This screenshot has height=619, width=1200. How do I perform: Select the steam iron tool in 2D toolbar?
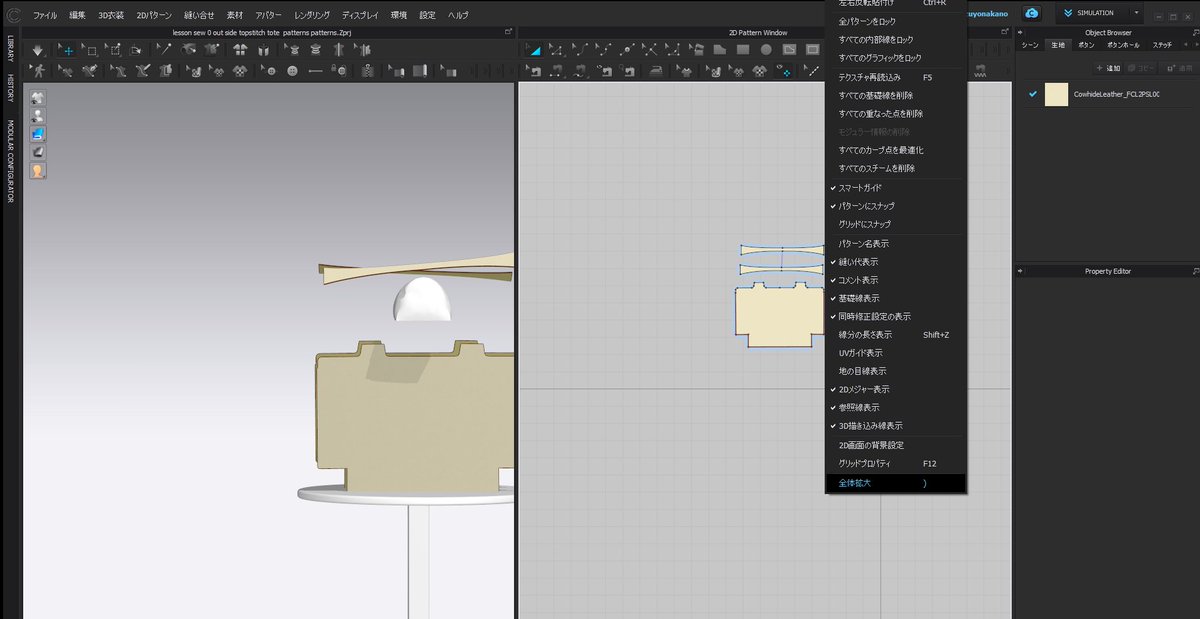tap(656, 71)
